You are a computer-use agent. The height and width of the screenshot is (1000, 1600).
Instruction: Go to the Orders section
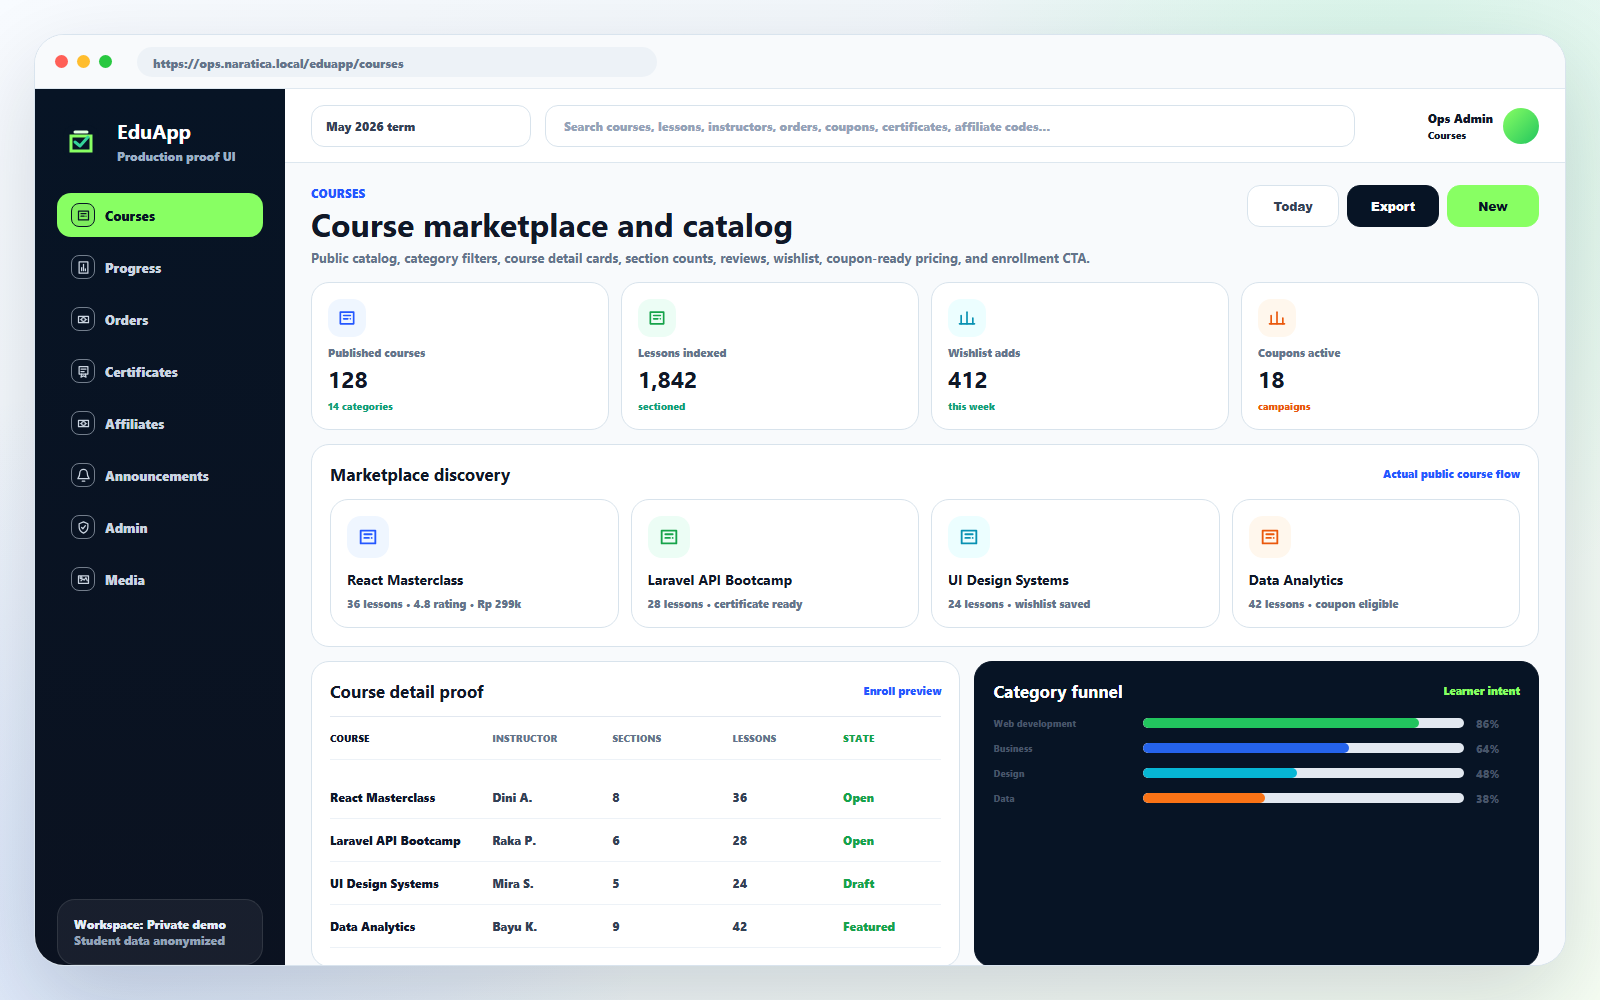tap(160, 320)
